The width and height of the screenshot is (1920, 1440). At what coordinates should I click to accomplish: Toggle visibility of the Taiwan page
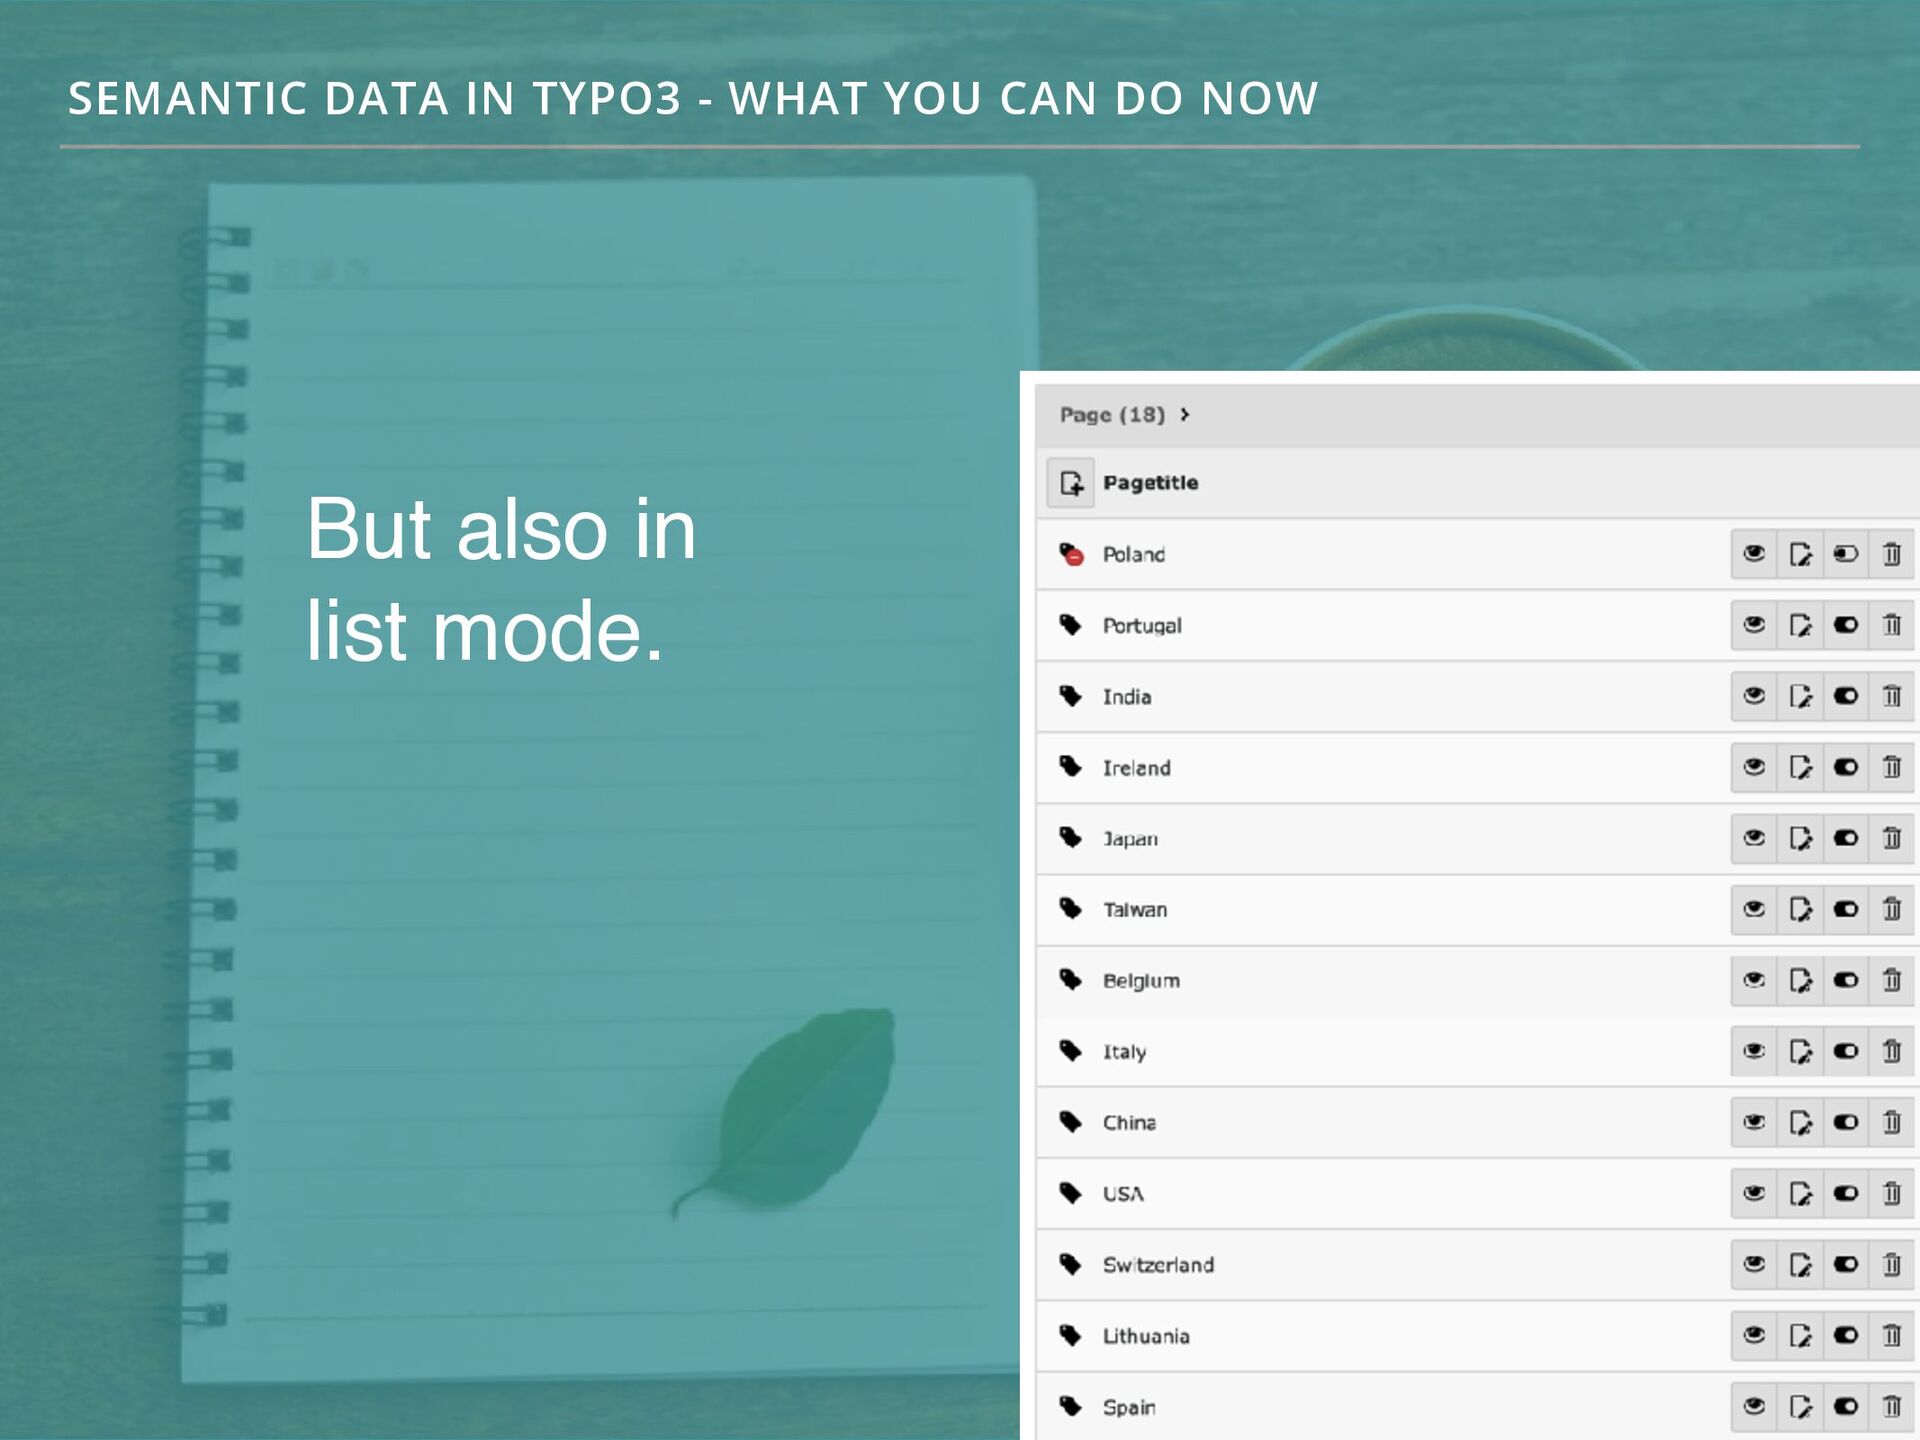coord(1846,909)
